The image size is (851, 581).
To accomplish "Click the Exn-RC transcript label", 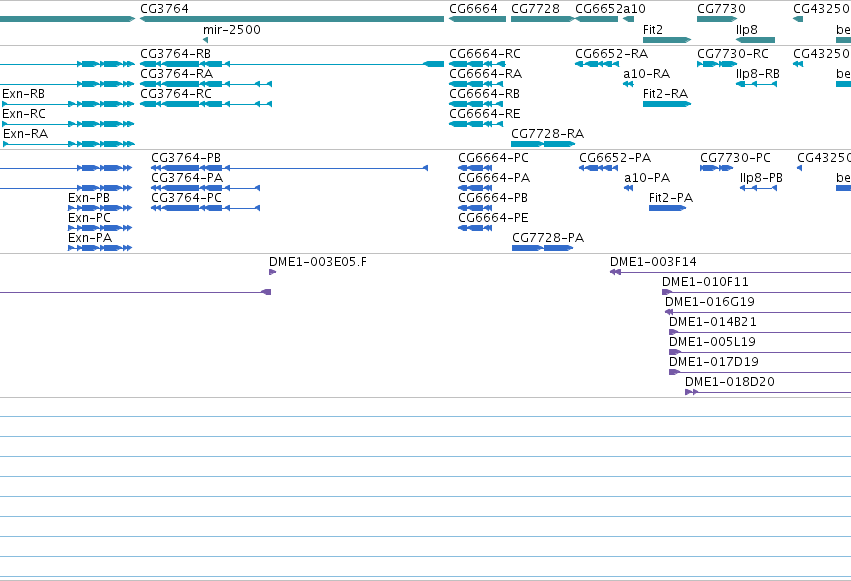I will click(x=24, y=114).
